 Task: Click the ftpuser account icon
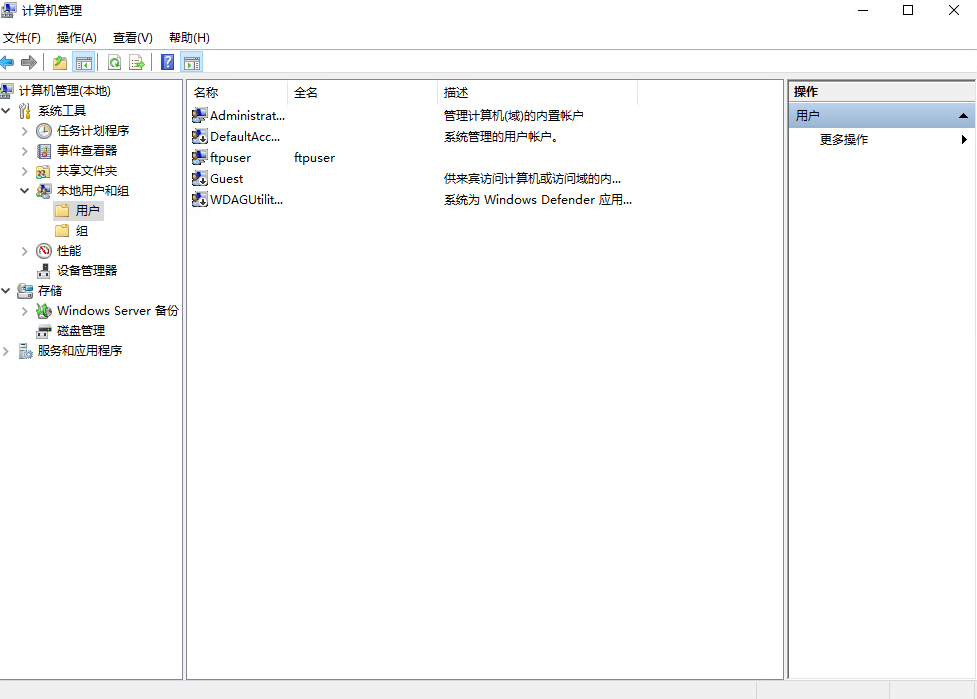[x=199, y=158]
